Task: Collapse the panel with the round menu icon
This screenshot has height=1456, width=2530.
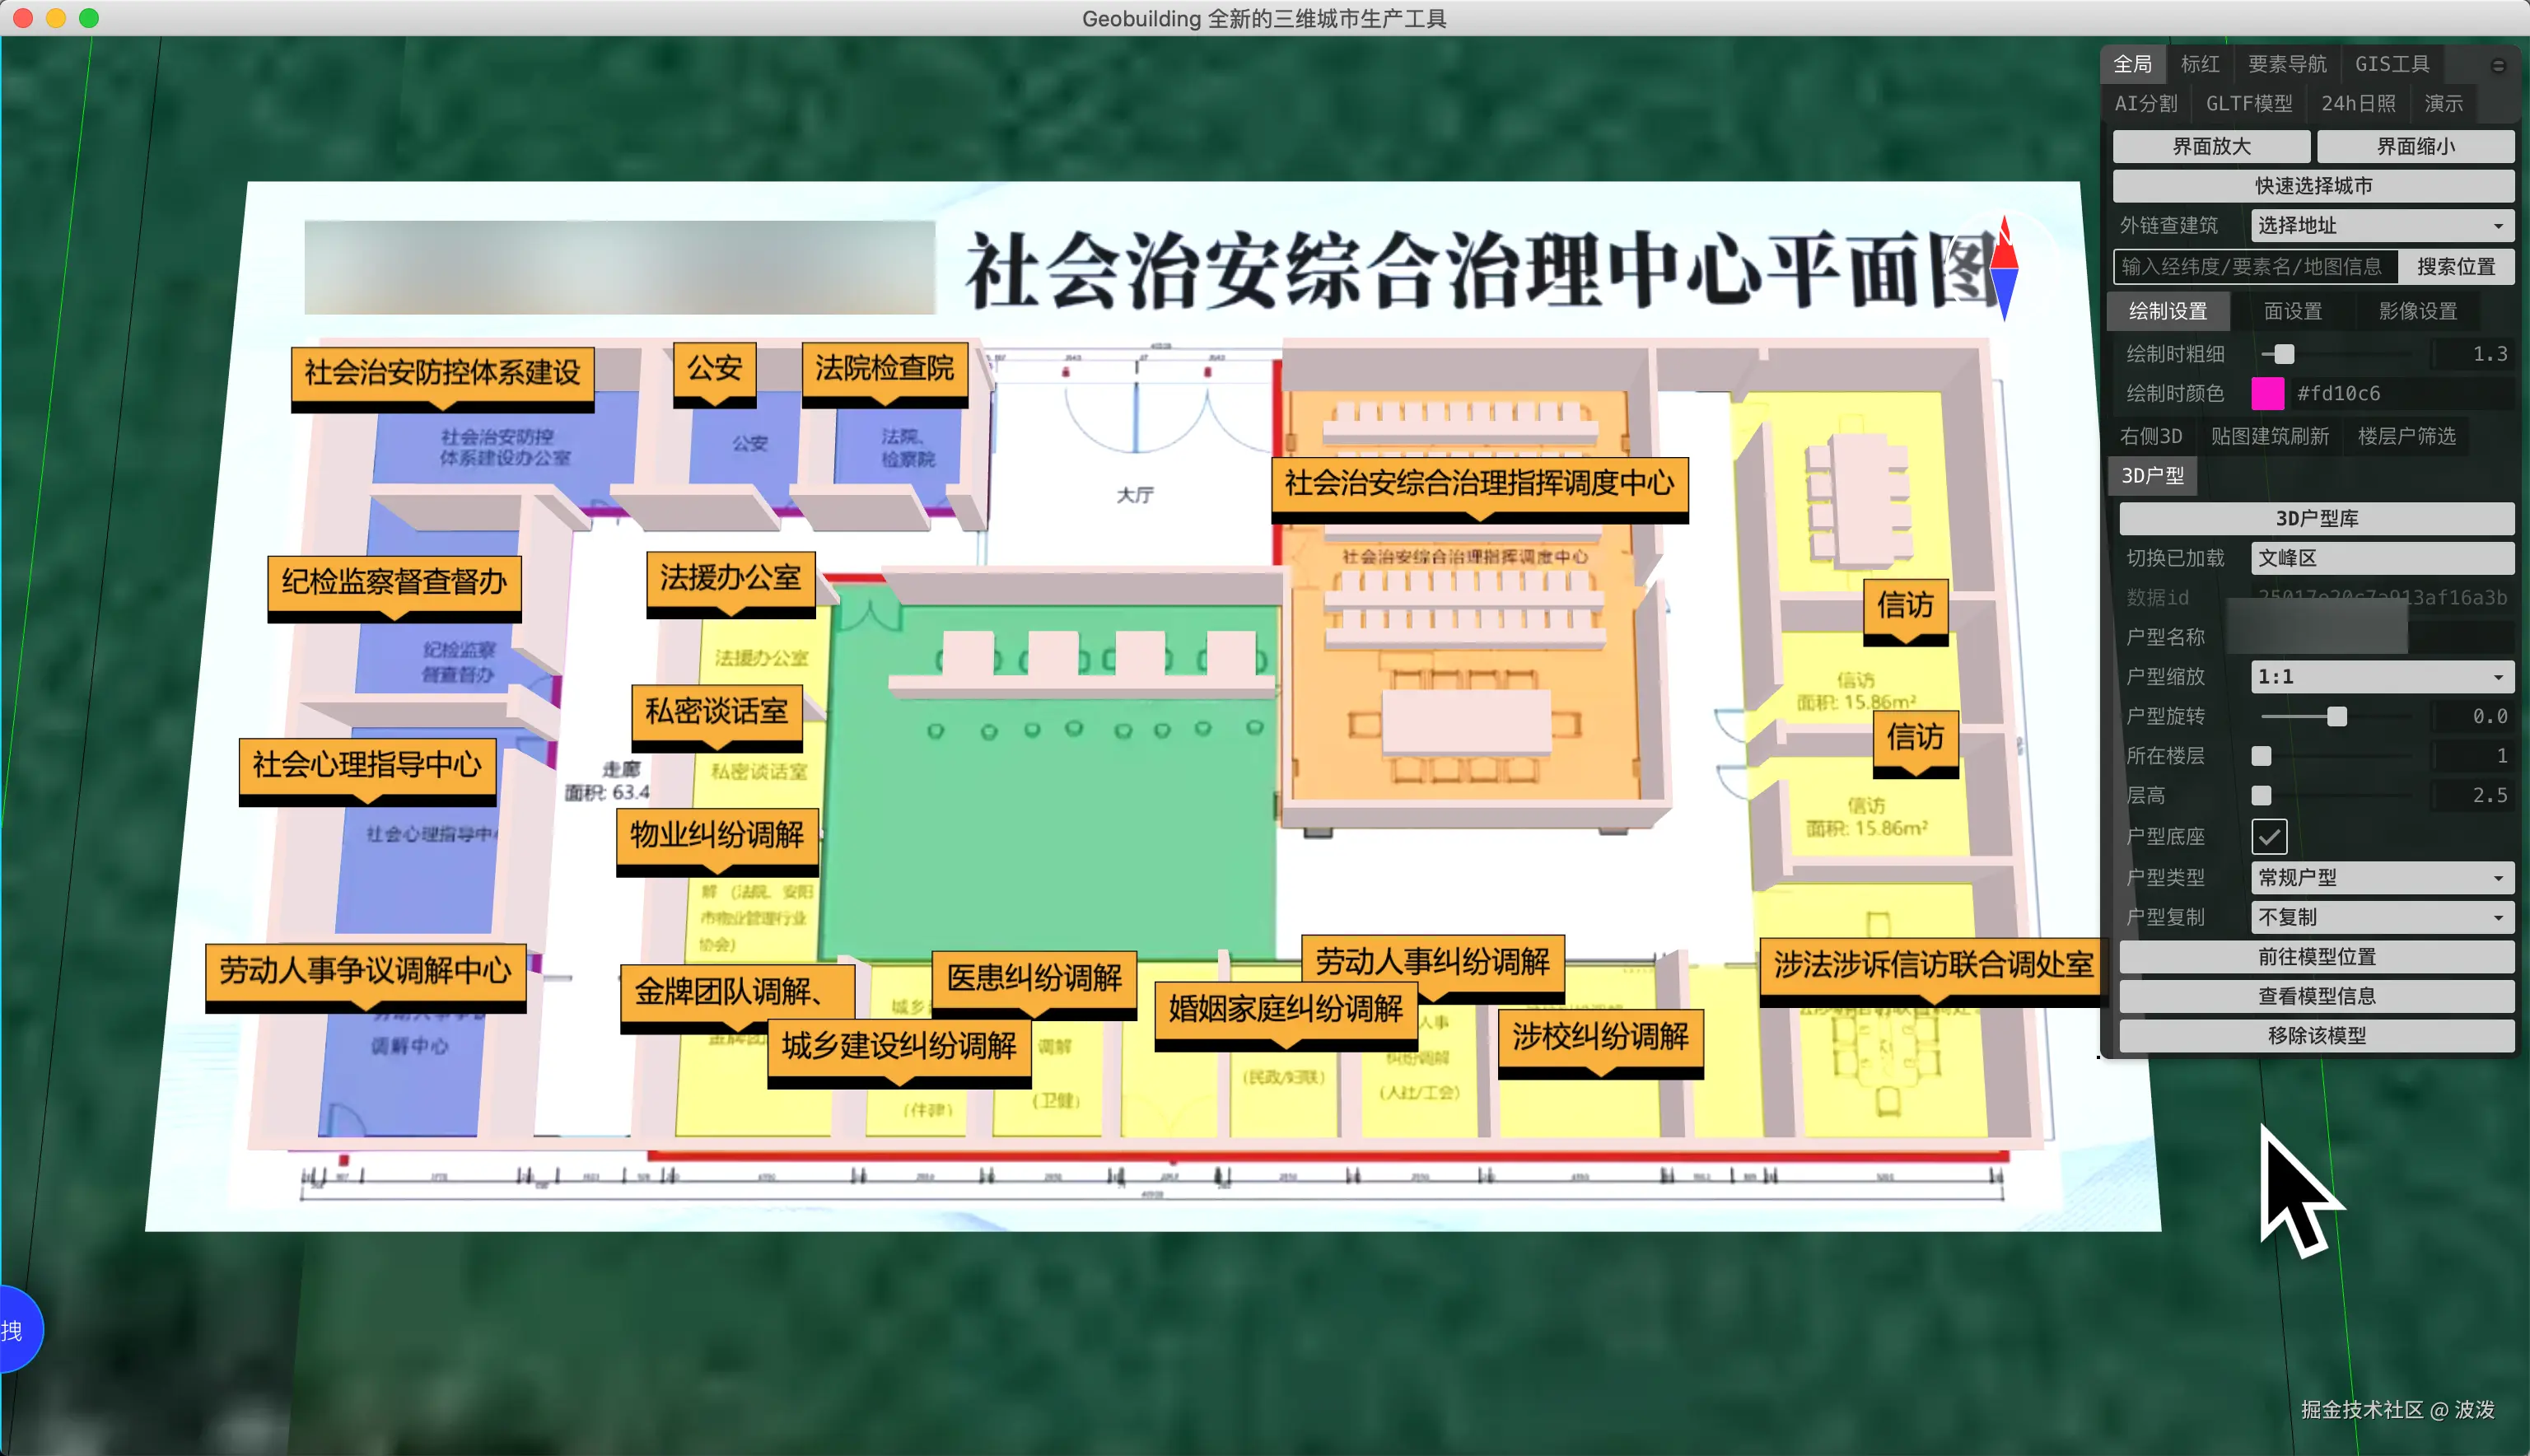Action: [x=2497, y=66]
